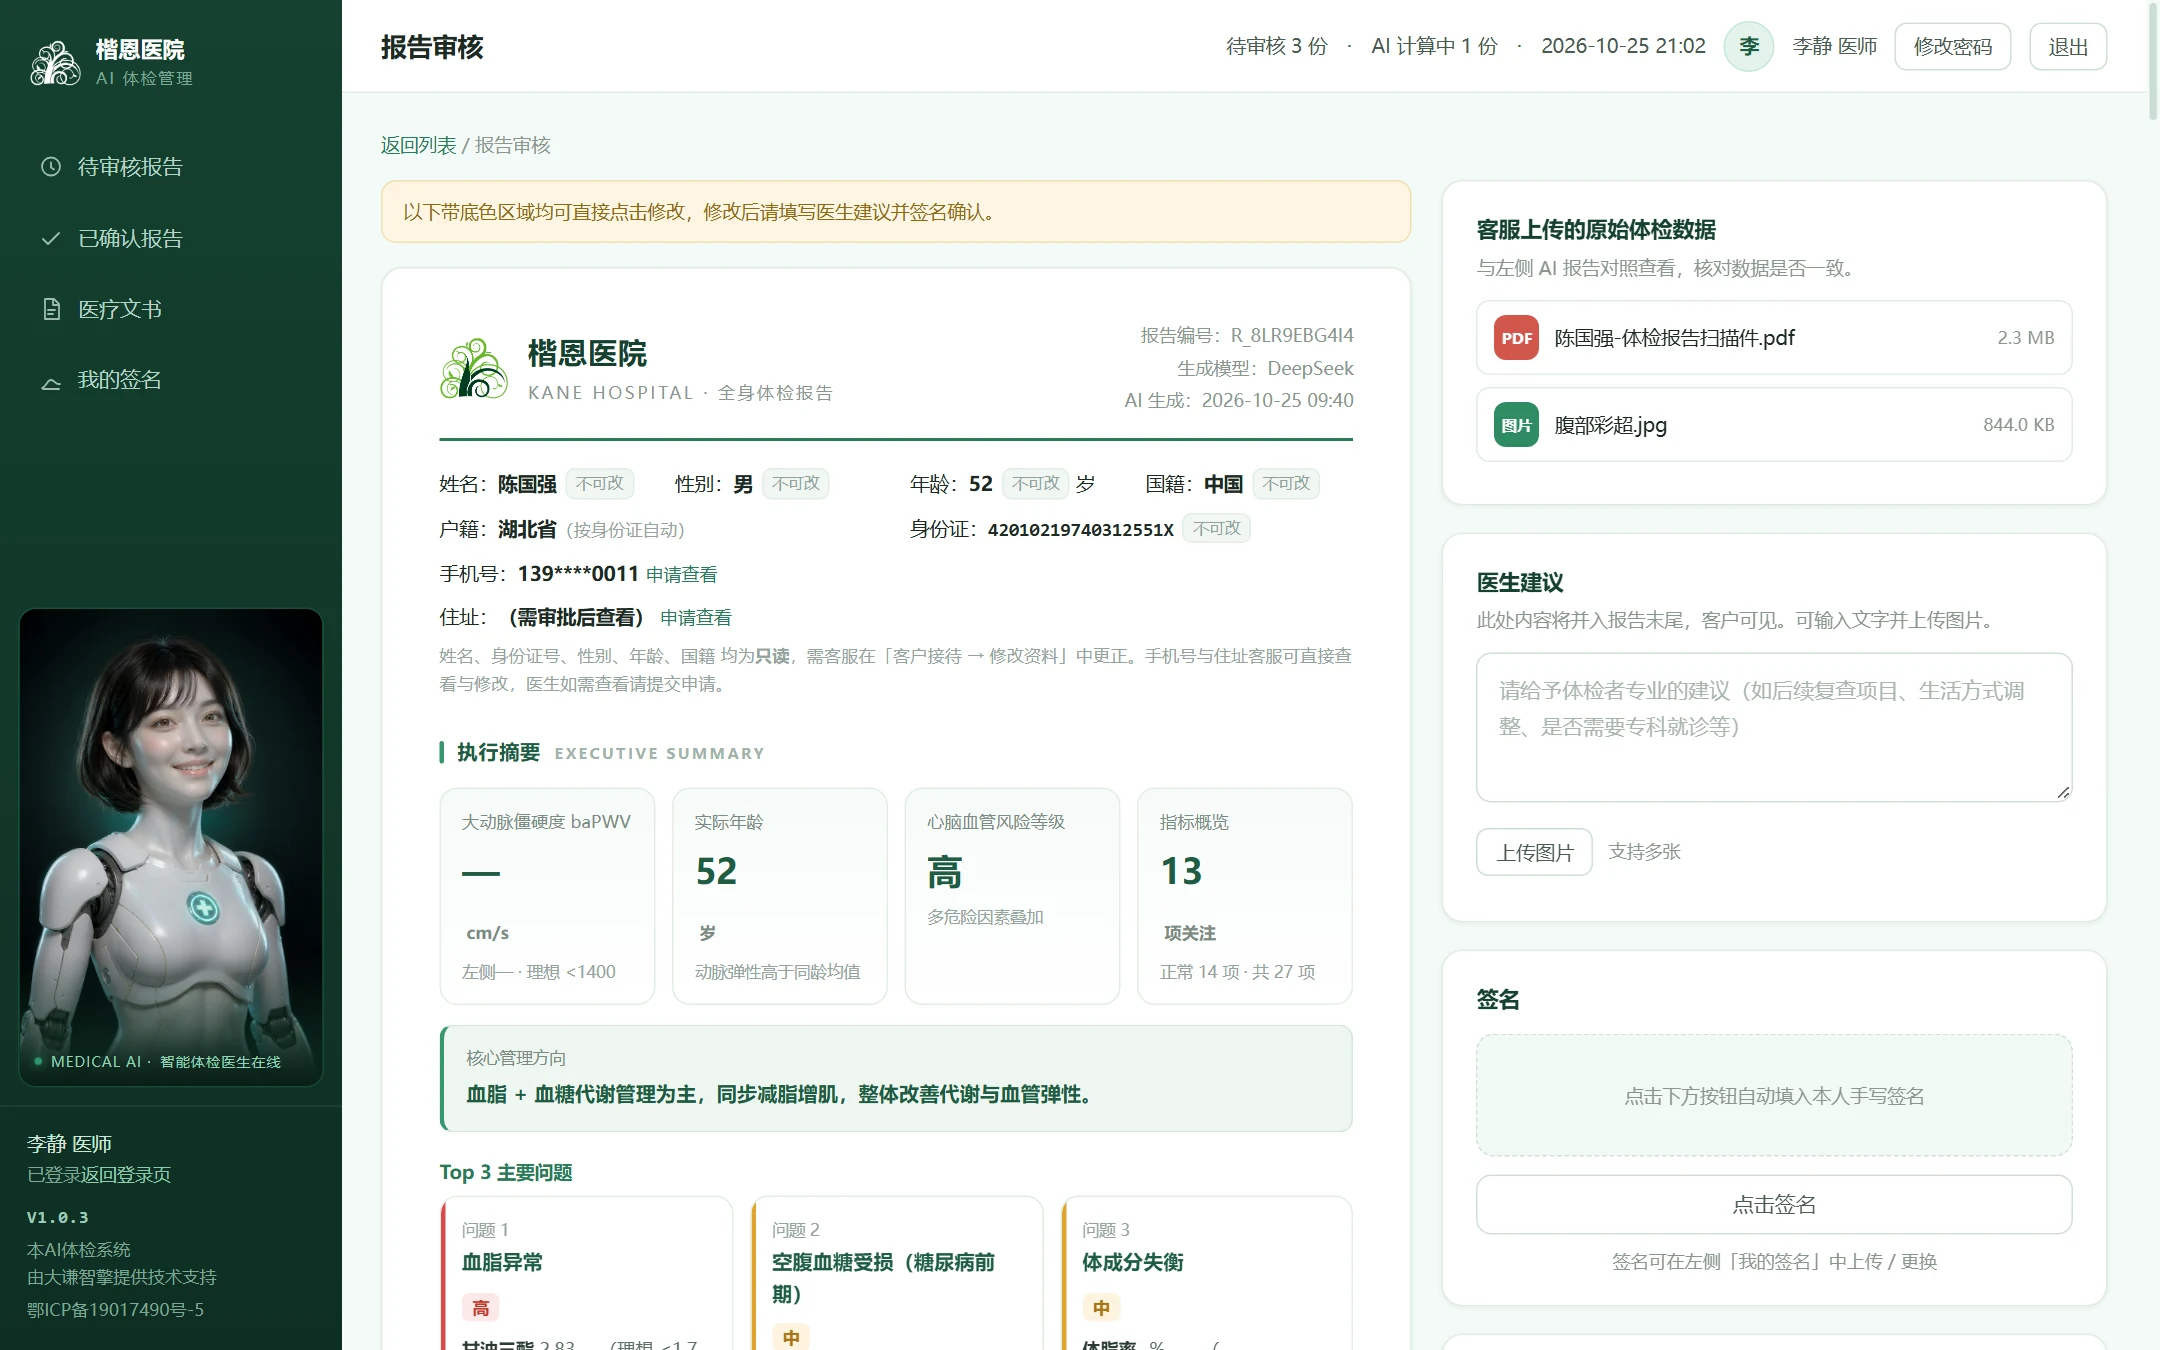Click the page vertical scrollbar
Screen dimensions: 2160x1350
pyautogui.click(x=2153, y=60)
